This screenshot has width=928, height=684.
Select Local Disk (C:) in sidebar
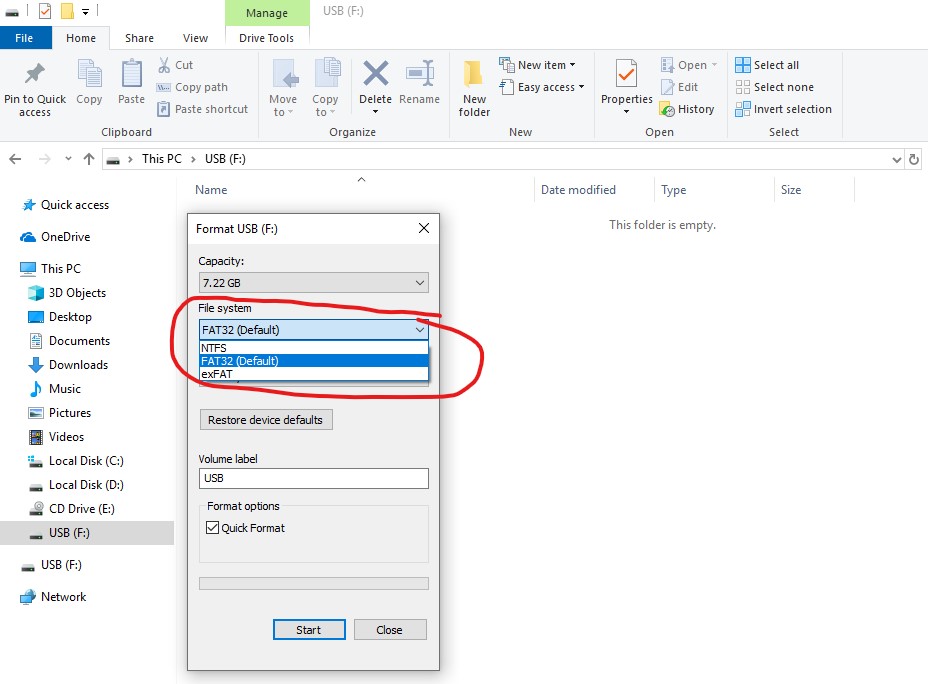76,460
